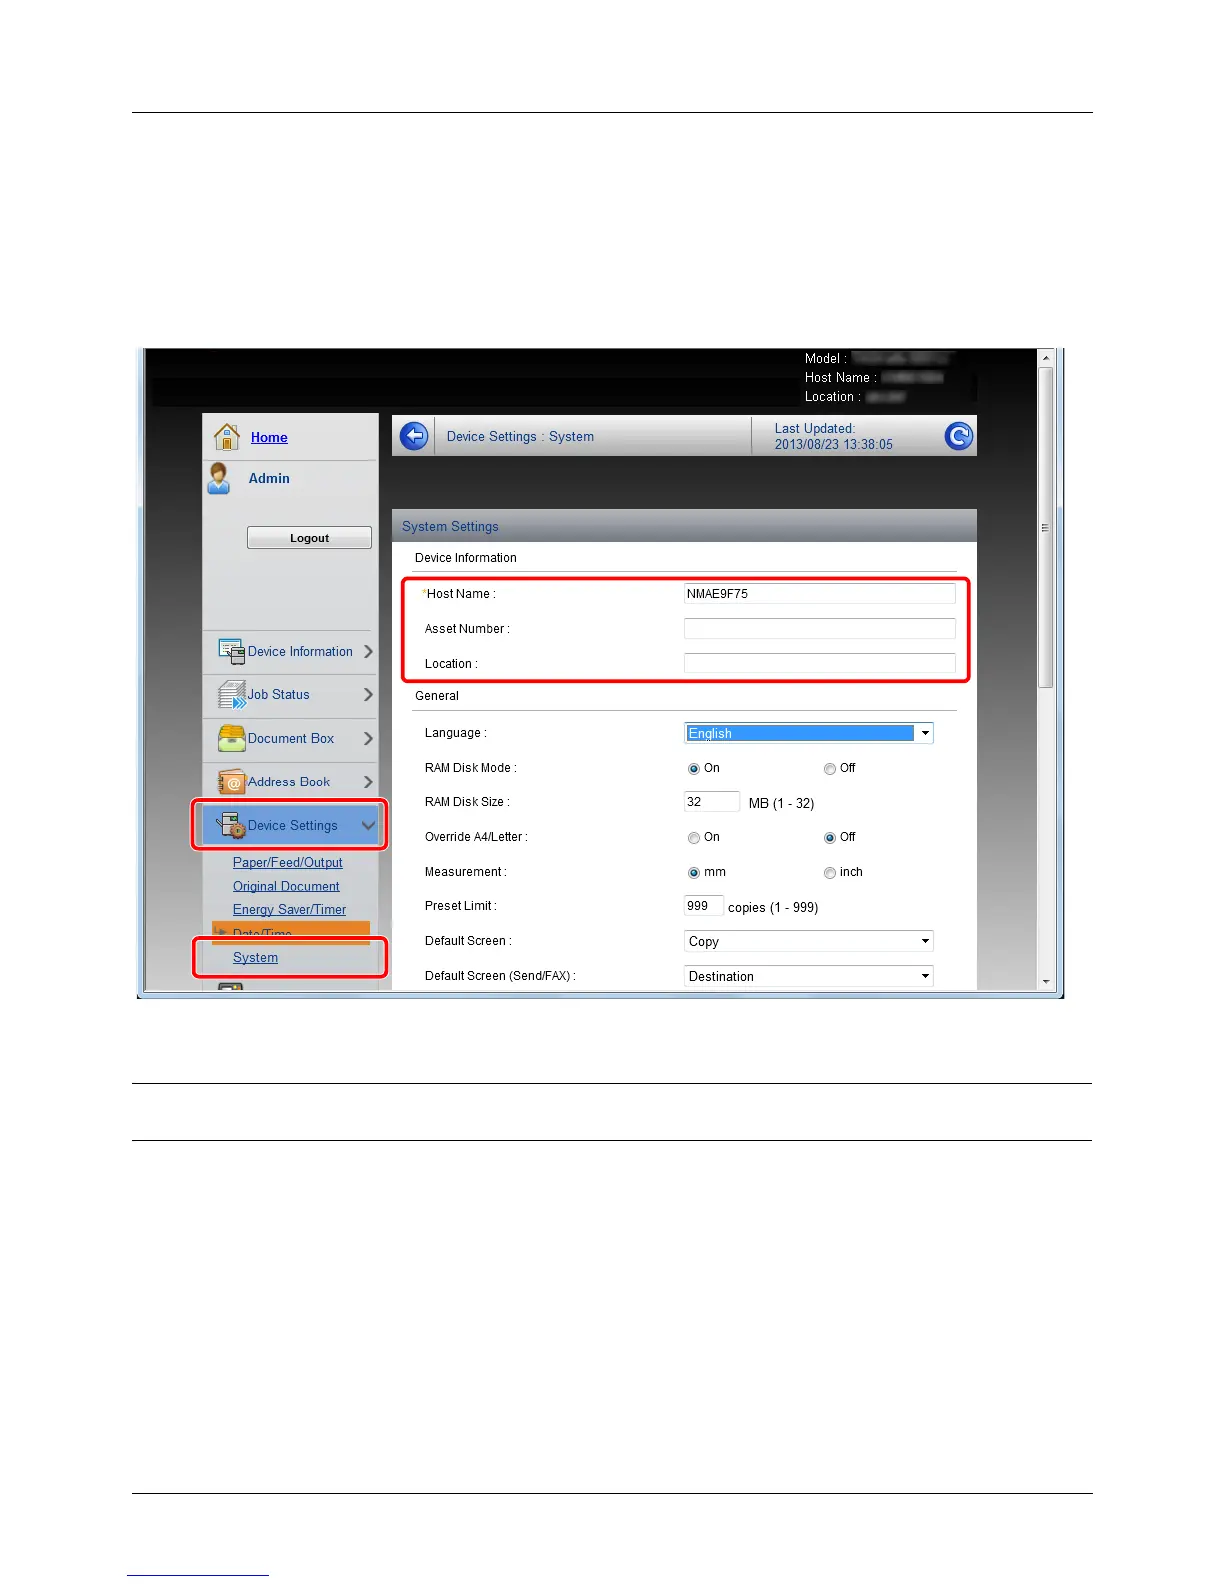Set RAM Disk Mode to On
Screen dimensions: 1224x1584
694,769
